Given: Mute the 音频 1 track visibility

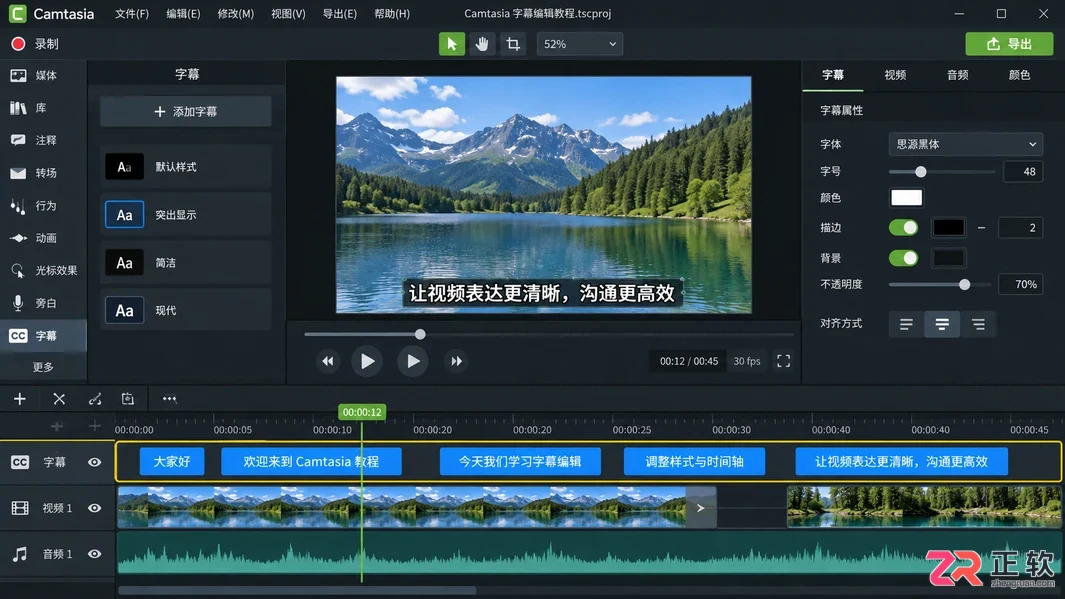Looking at the screenshot, I should (x=94, y=554).
